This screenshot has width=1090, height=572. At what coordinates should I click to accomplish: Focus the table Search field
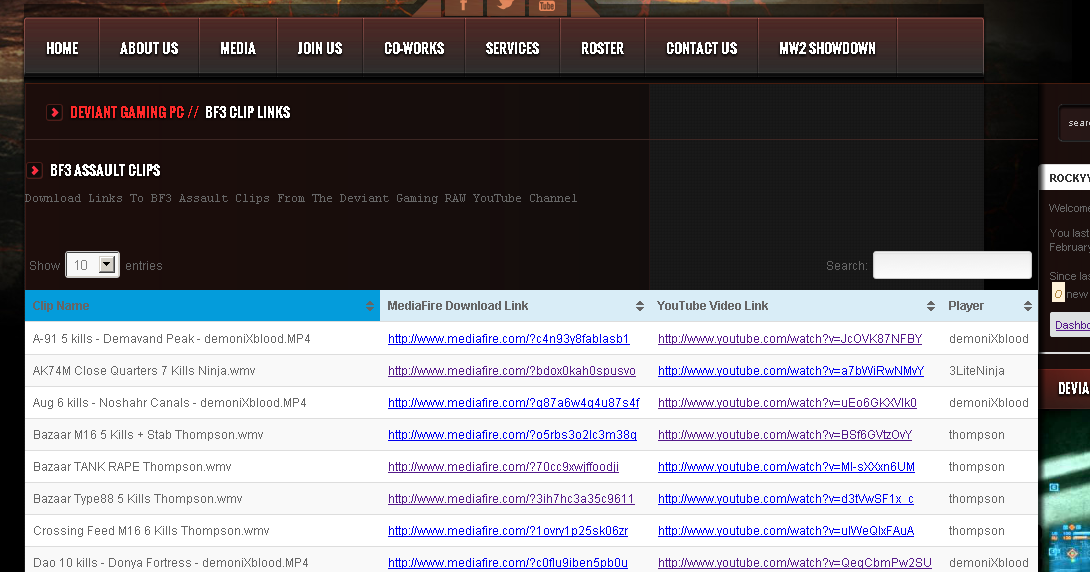[952, 265]
